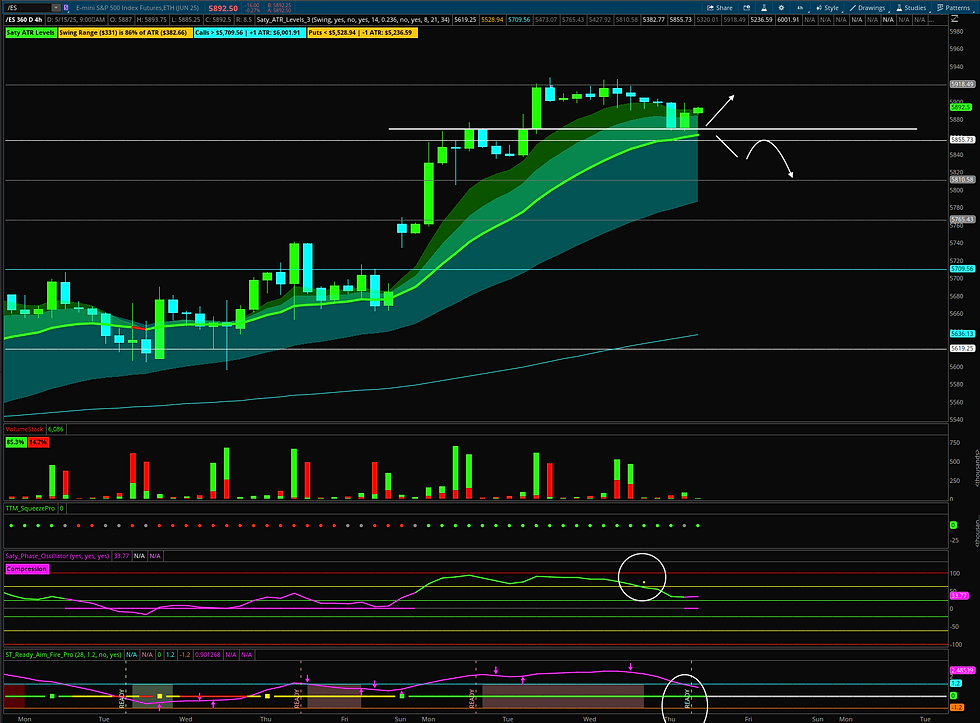
Task: Open the Style menu
Action: (828, 7)
